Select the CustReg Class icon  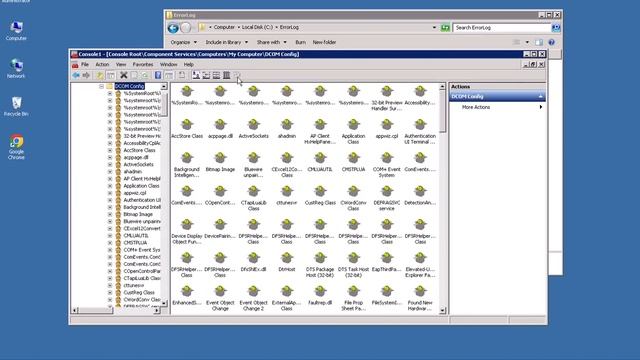320,196
